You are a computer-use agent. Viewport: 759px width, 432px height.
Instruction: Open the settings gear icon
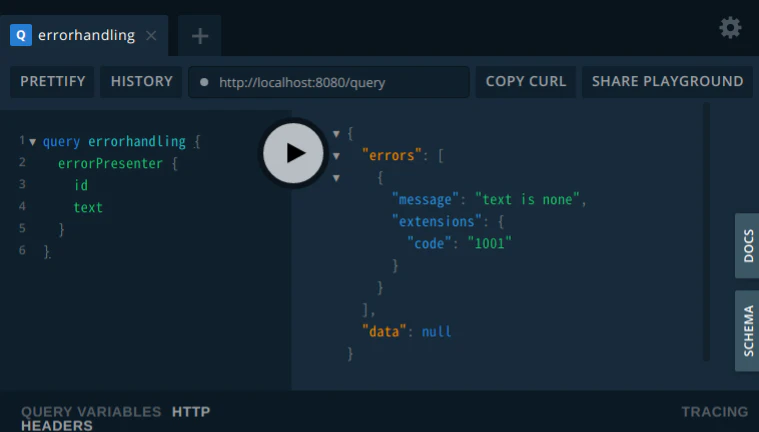(x=730, y=28)
